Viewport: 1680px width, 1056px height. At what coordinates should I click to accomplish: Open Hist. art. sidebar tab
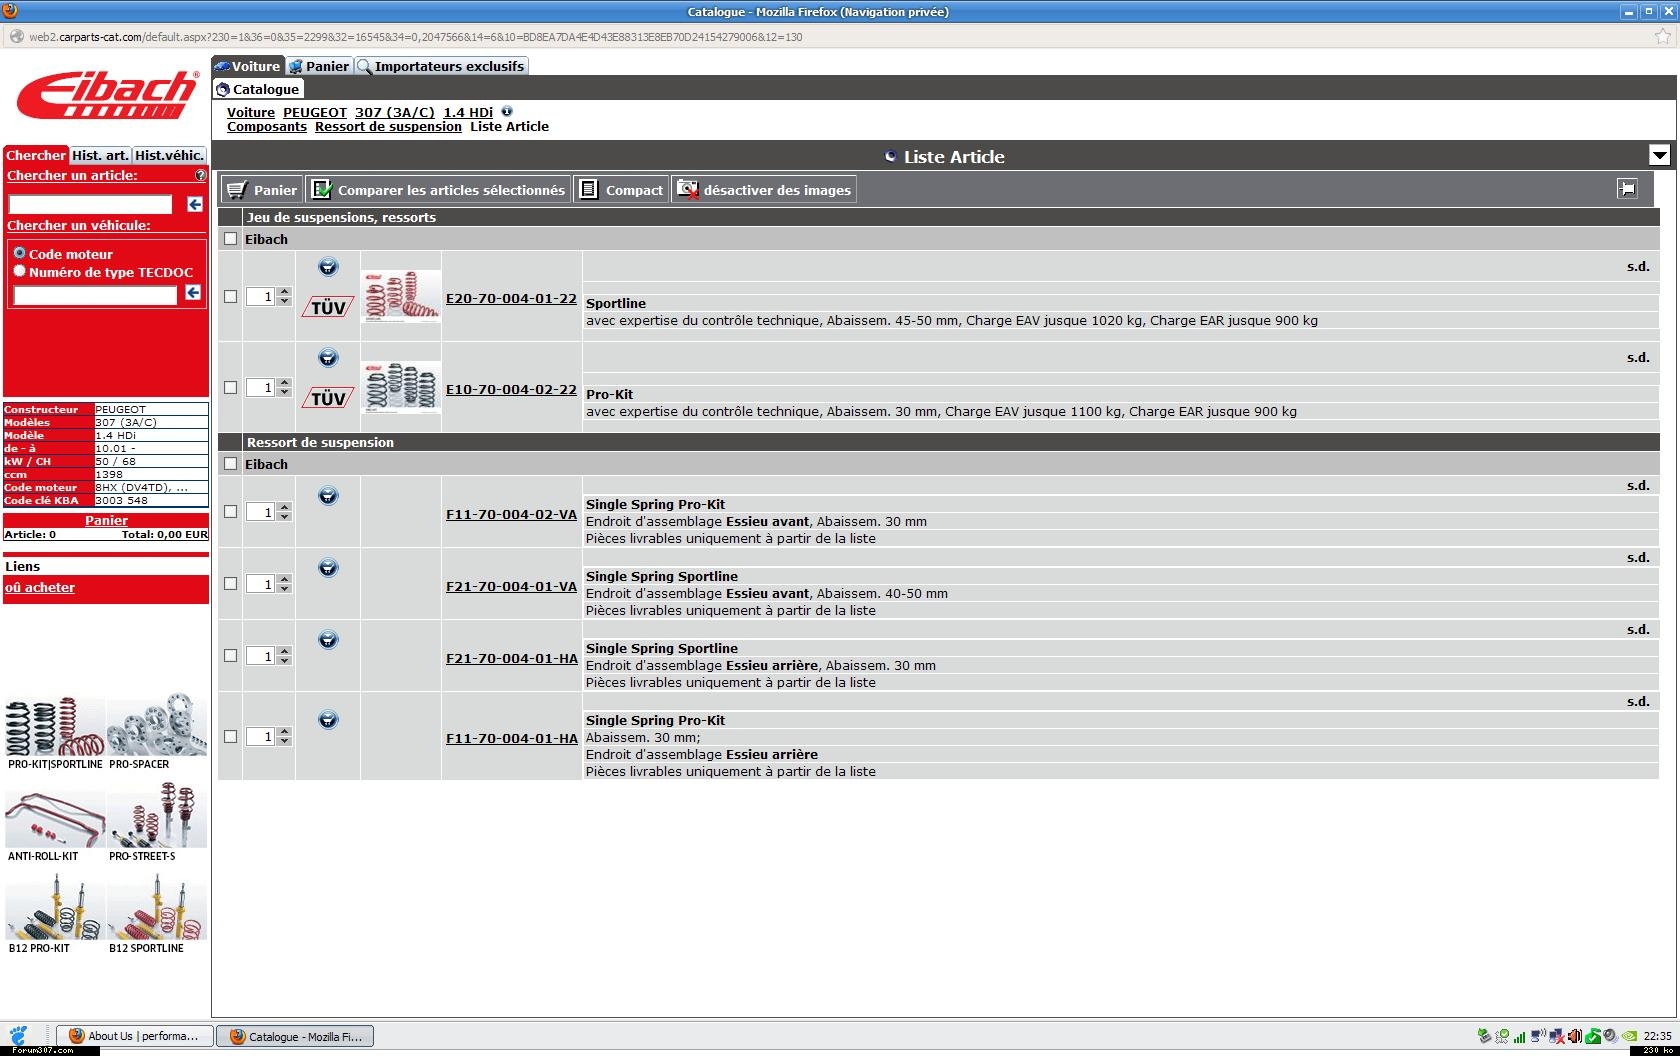(x=100, y=155)
